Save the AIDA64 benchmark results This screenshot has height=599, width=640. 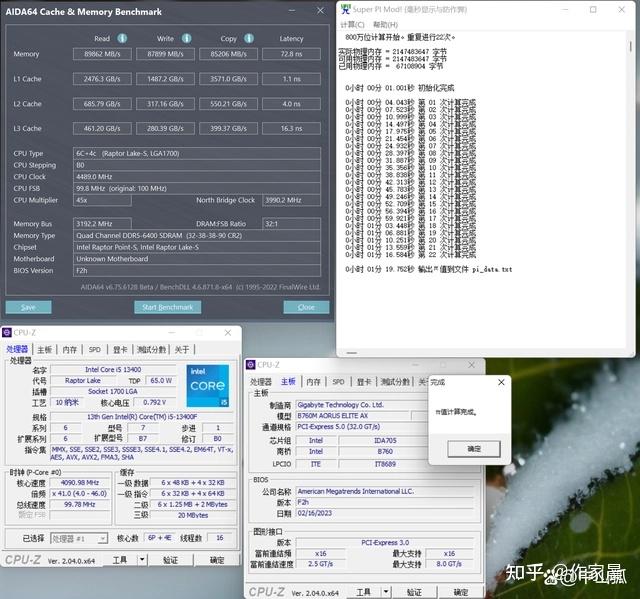click(28, 307)
